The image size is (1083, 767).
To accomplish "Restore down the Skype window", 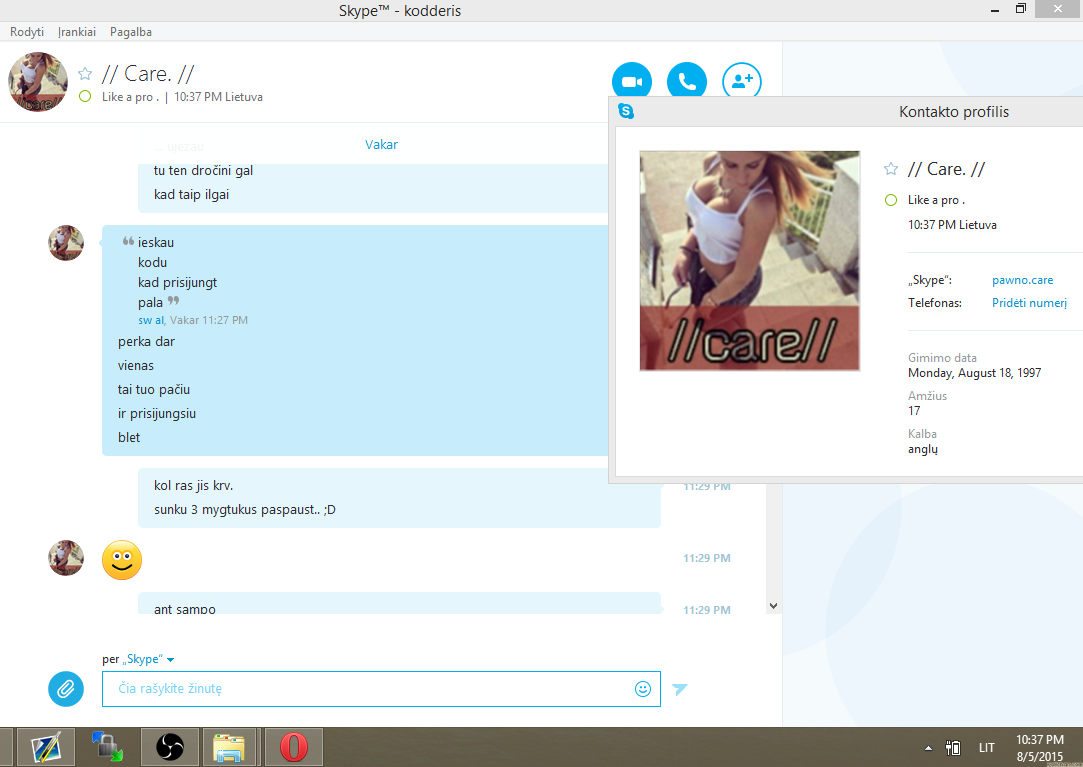I will 1021,9.
